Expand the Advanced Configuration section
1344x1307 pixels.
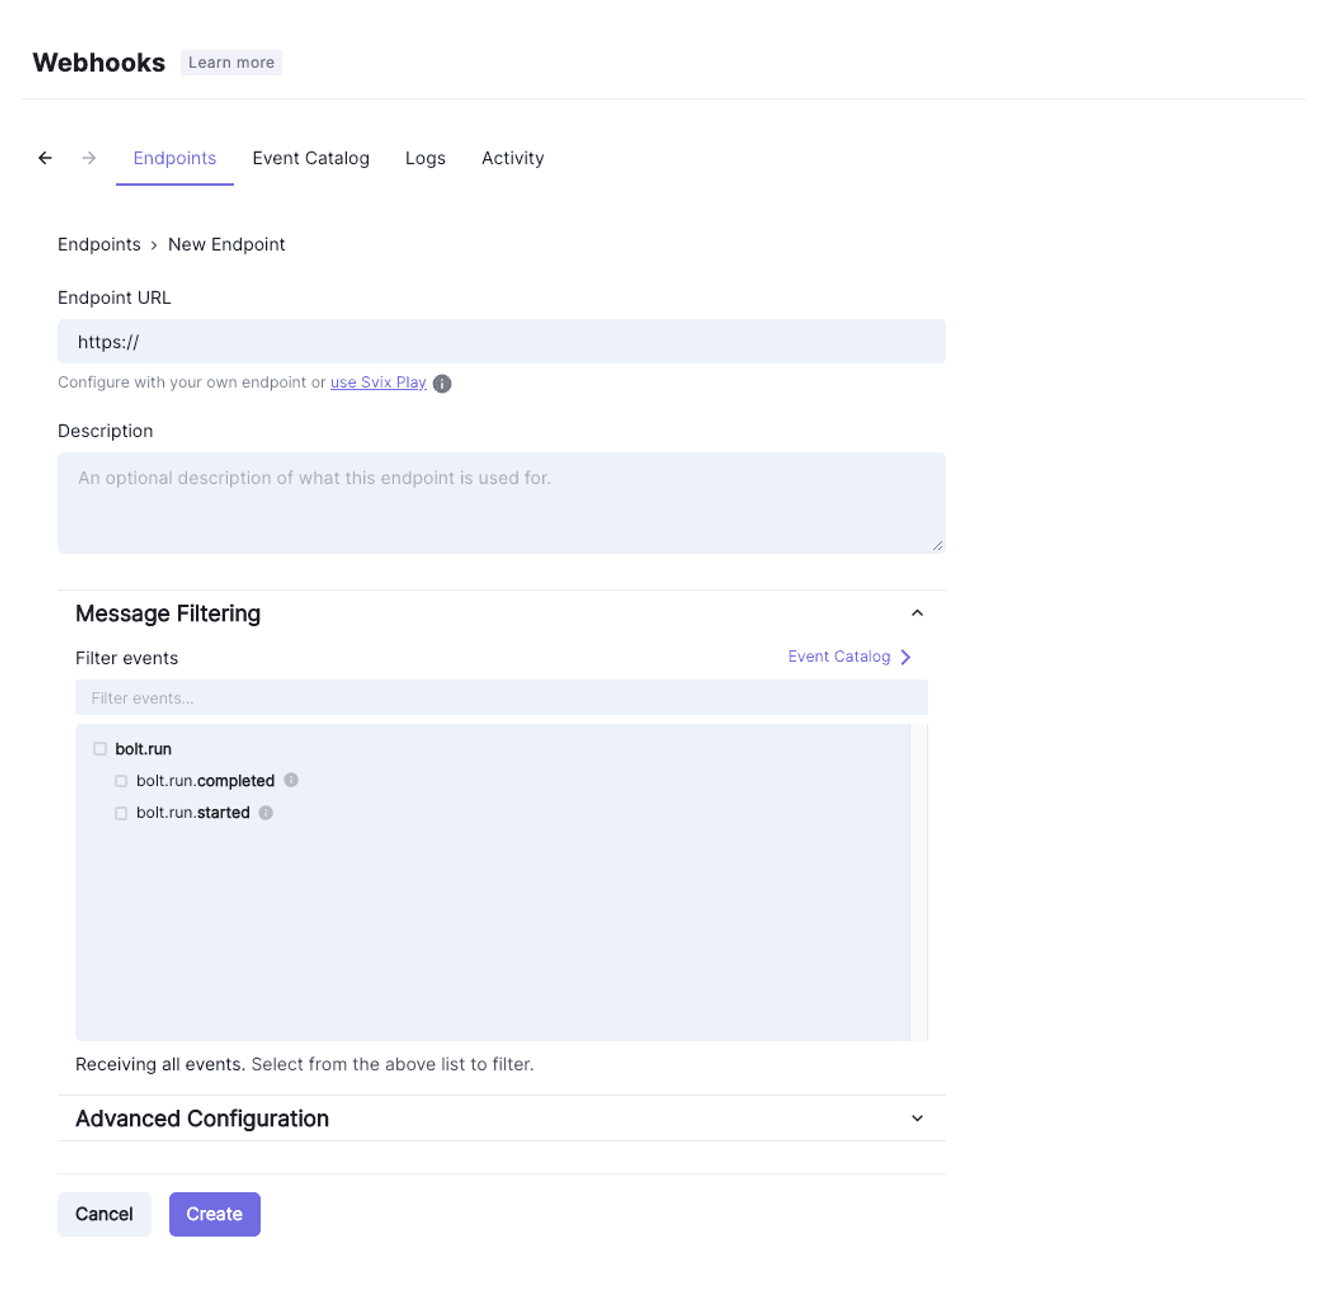917,1118
